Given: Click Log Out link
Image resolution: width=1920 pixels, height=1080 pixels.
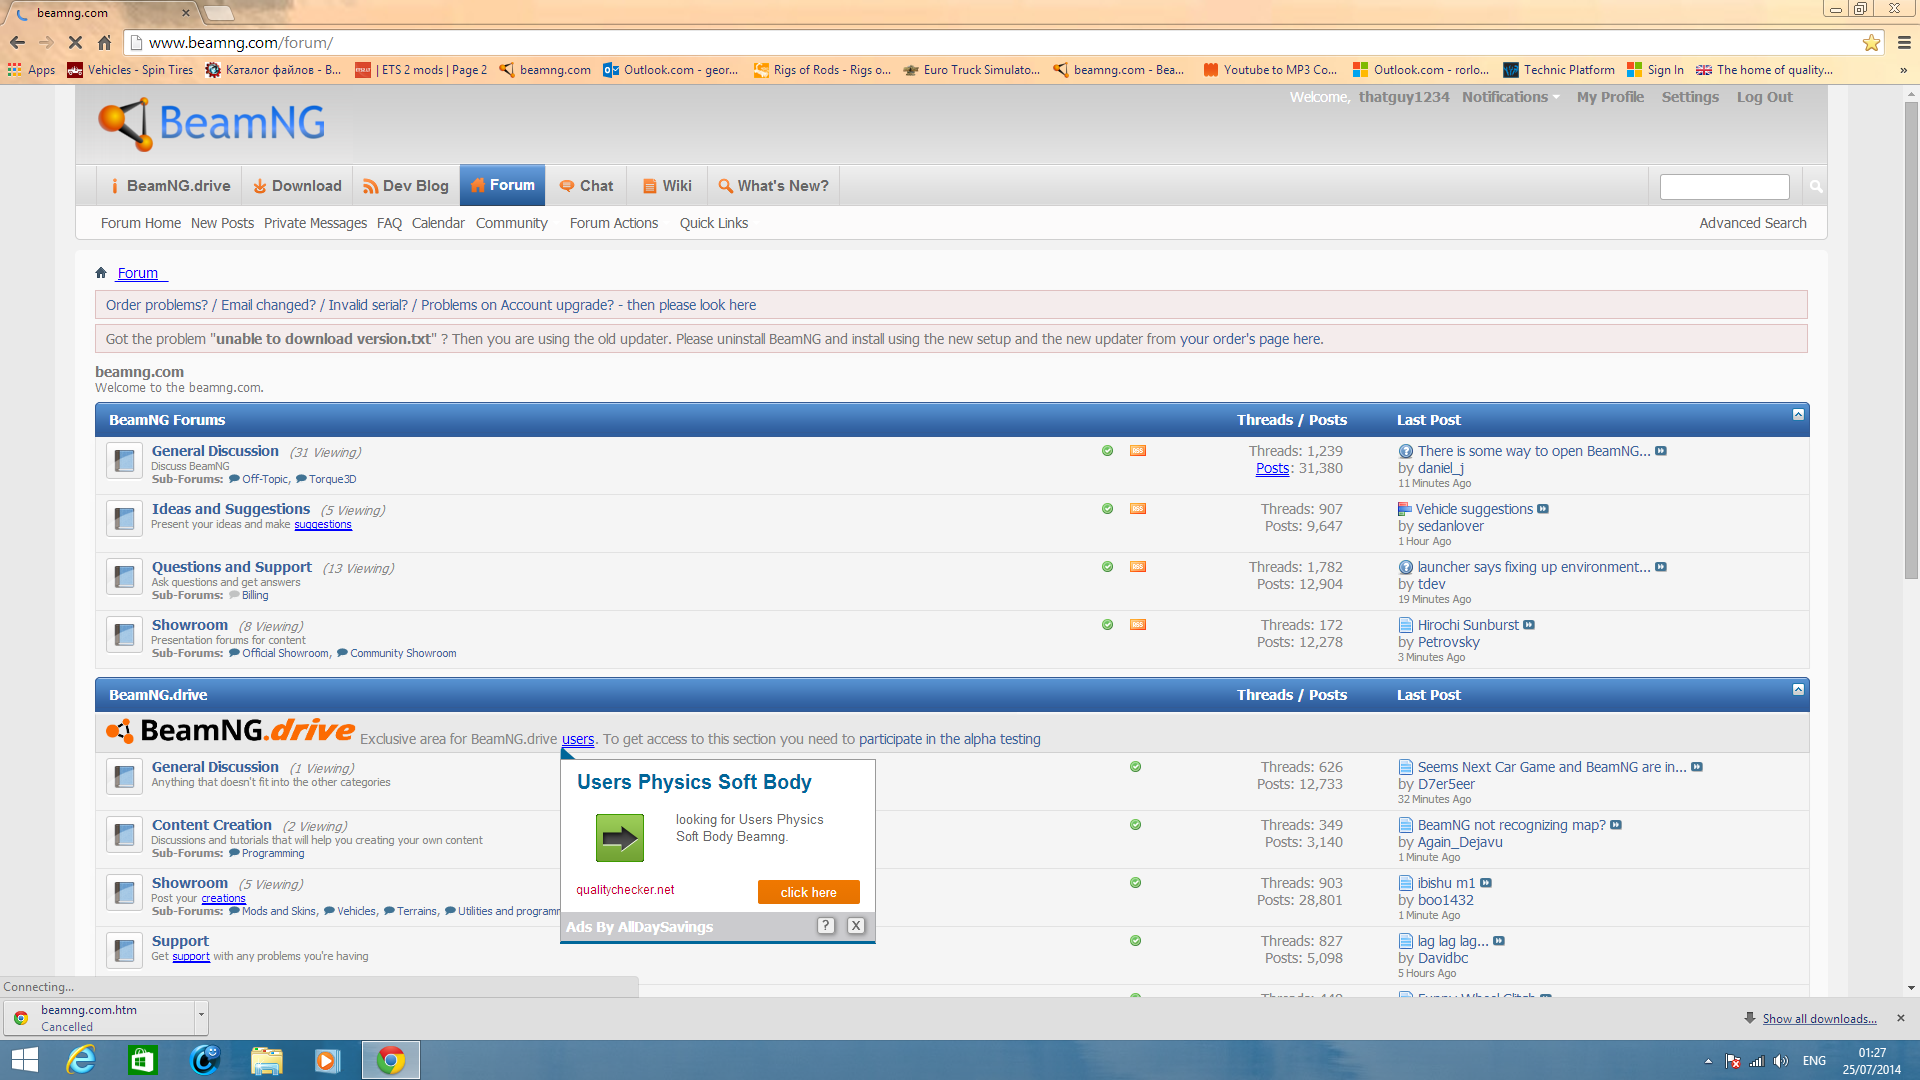Looking at the screenshot, I should [x=1764, y=97].
